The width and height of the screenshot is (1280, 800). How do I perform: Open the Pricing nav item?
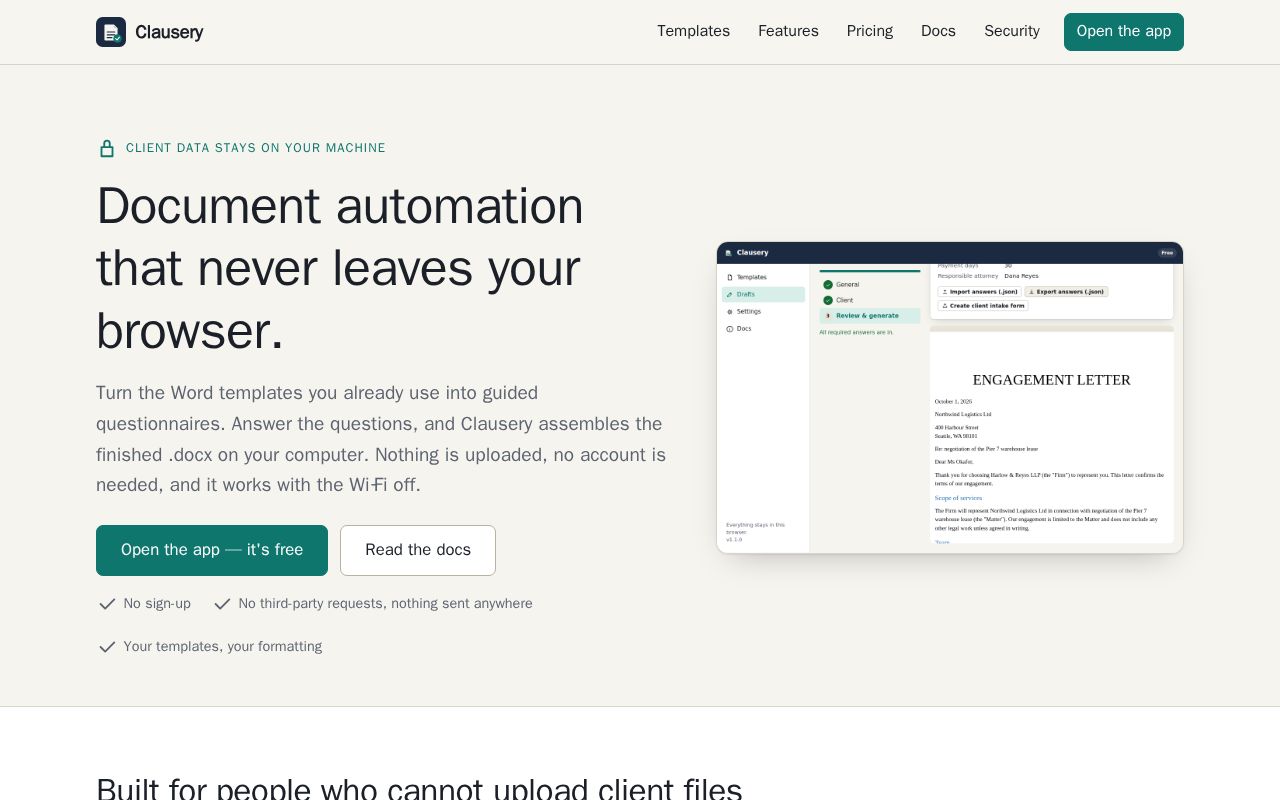tap(870, 31)
